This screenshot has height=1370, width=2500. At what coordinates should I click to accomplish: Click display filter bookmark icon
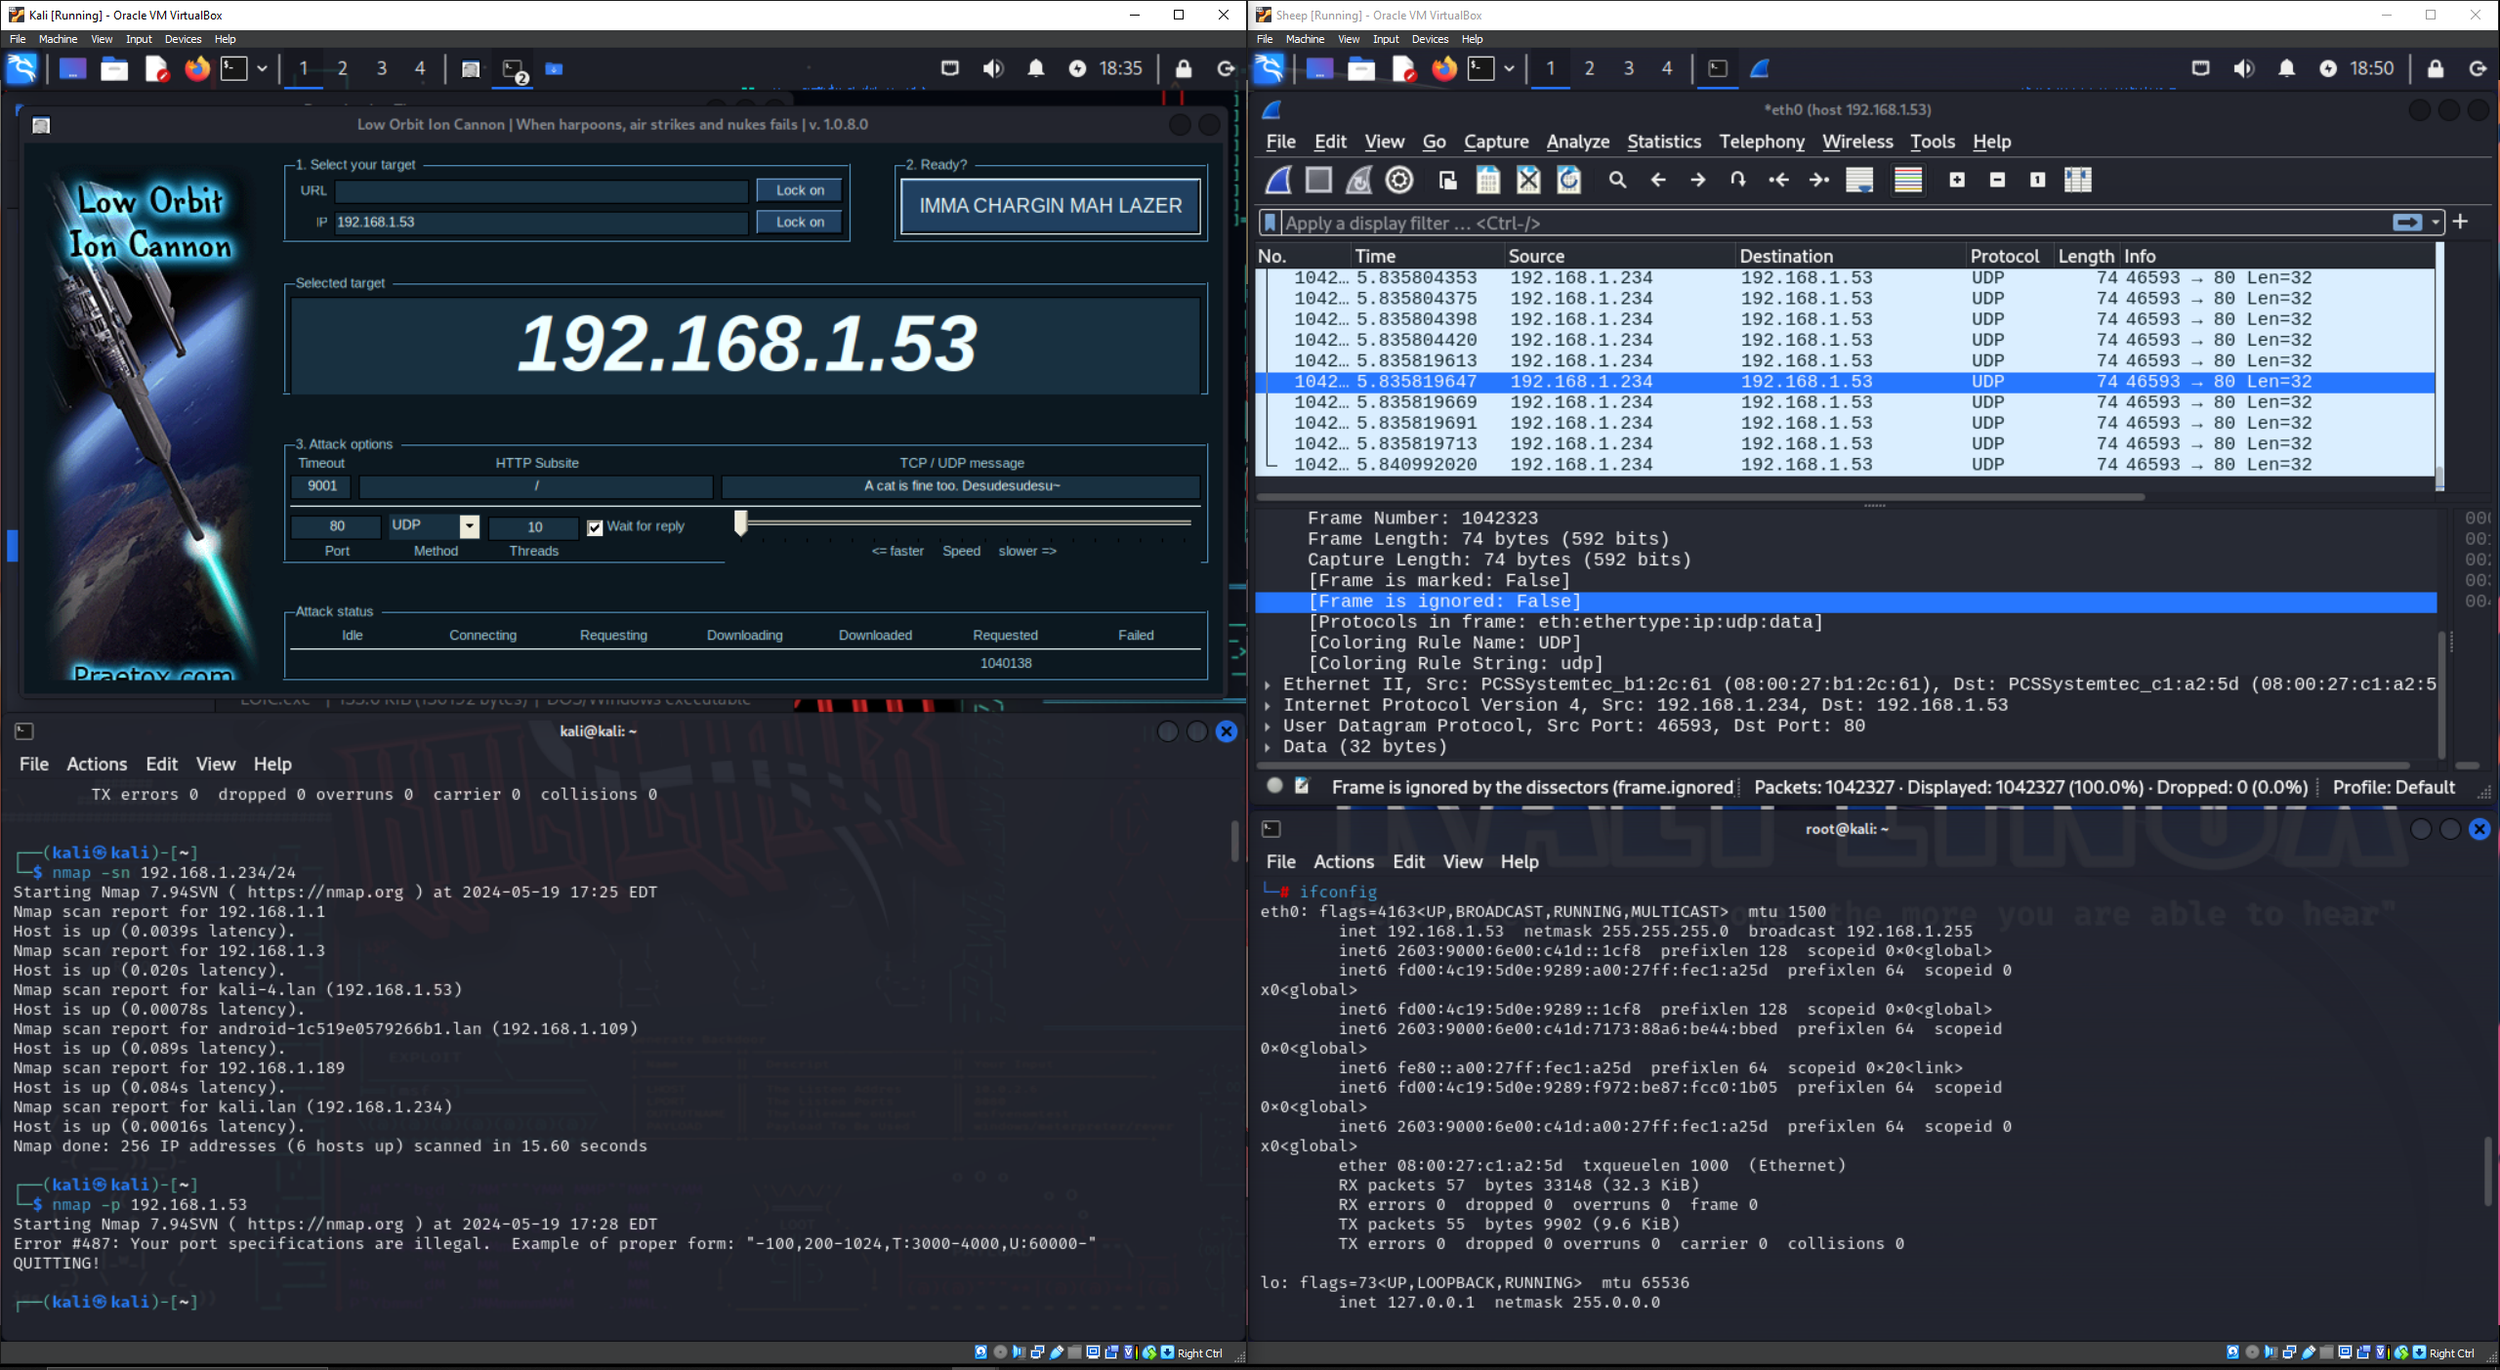(1270, 223)
